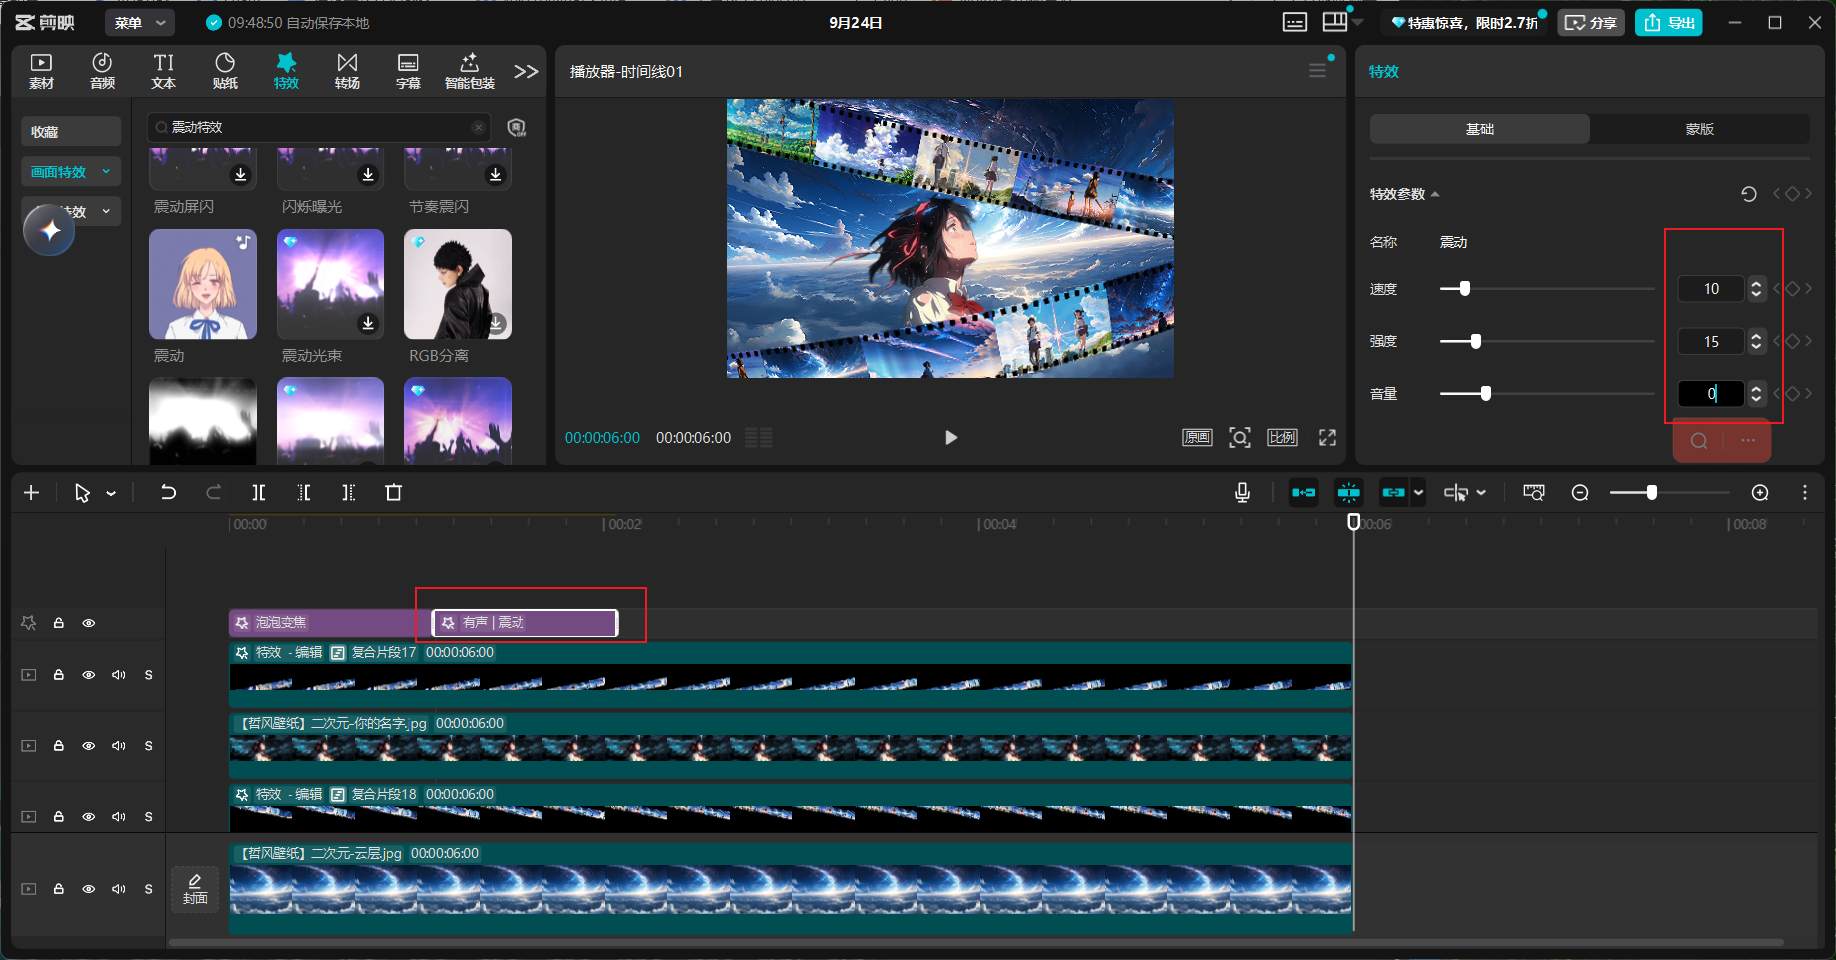1836x960 pixels.
Task: Adjust the 强度 intensity slider handle
Action: (1476, 341)
